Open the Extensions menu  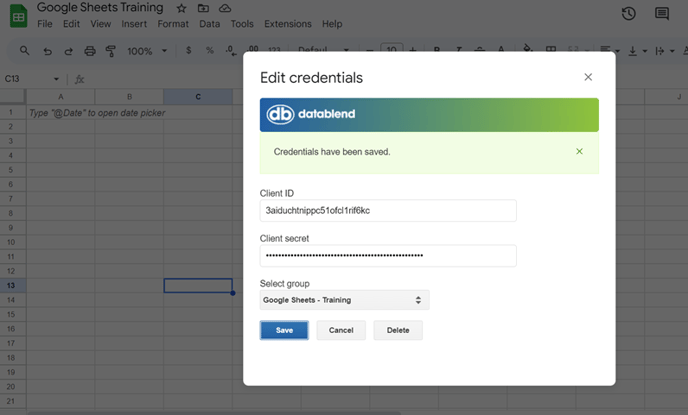point(288,24)
